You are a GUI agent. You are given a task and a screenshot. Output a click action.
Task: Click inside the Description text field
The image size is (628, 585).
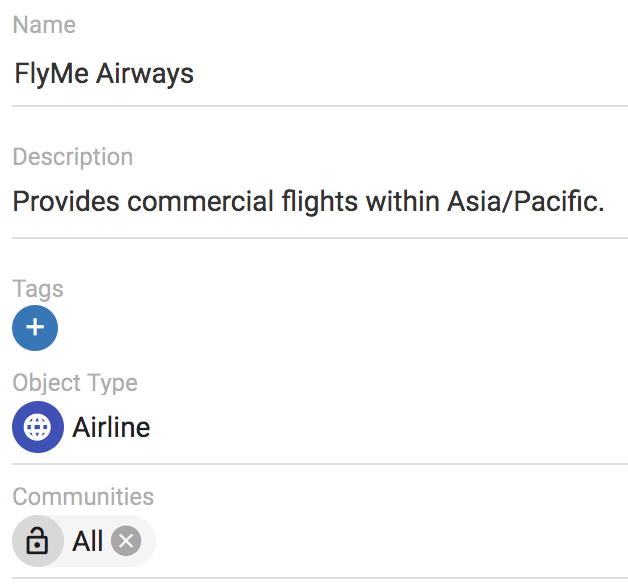(x=300, y=202)
